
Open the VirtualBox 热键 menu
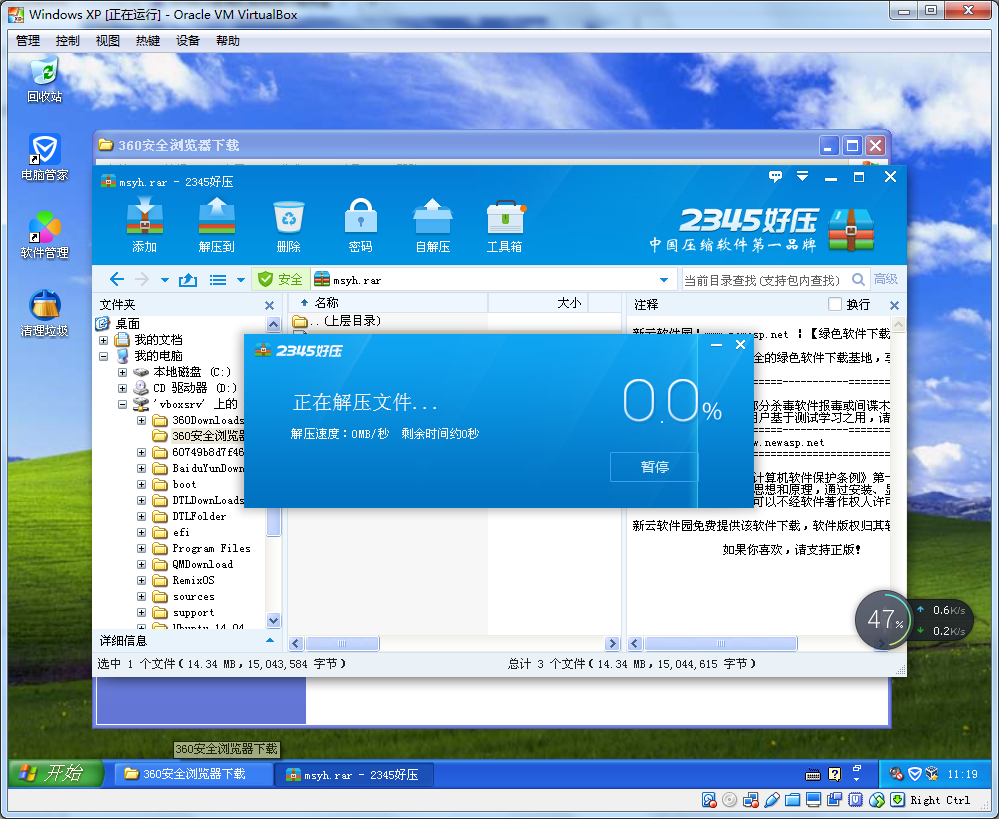click(148, 41)
